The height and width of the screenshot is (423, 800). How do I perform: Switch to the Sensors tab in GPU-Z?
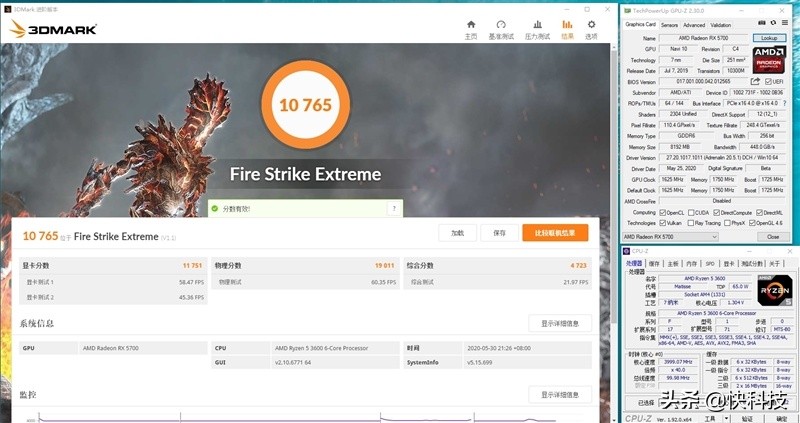coord(669,25)
